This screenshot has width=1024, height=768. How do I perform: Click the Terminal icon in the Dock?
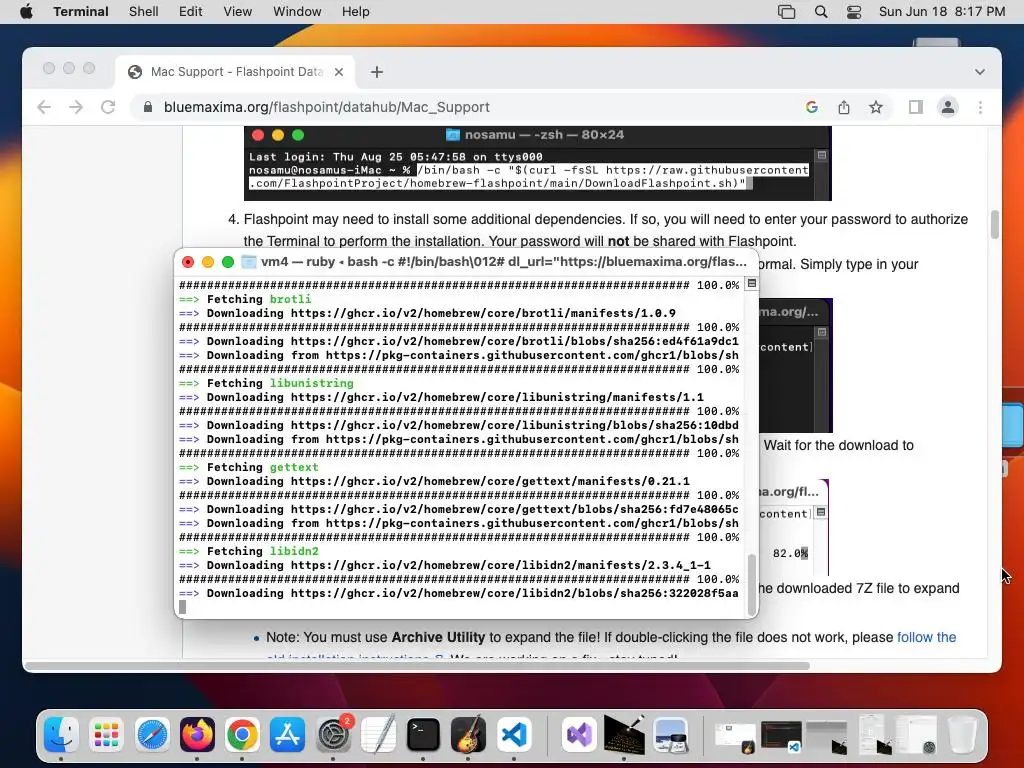(x=423, y=734)
